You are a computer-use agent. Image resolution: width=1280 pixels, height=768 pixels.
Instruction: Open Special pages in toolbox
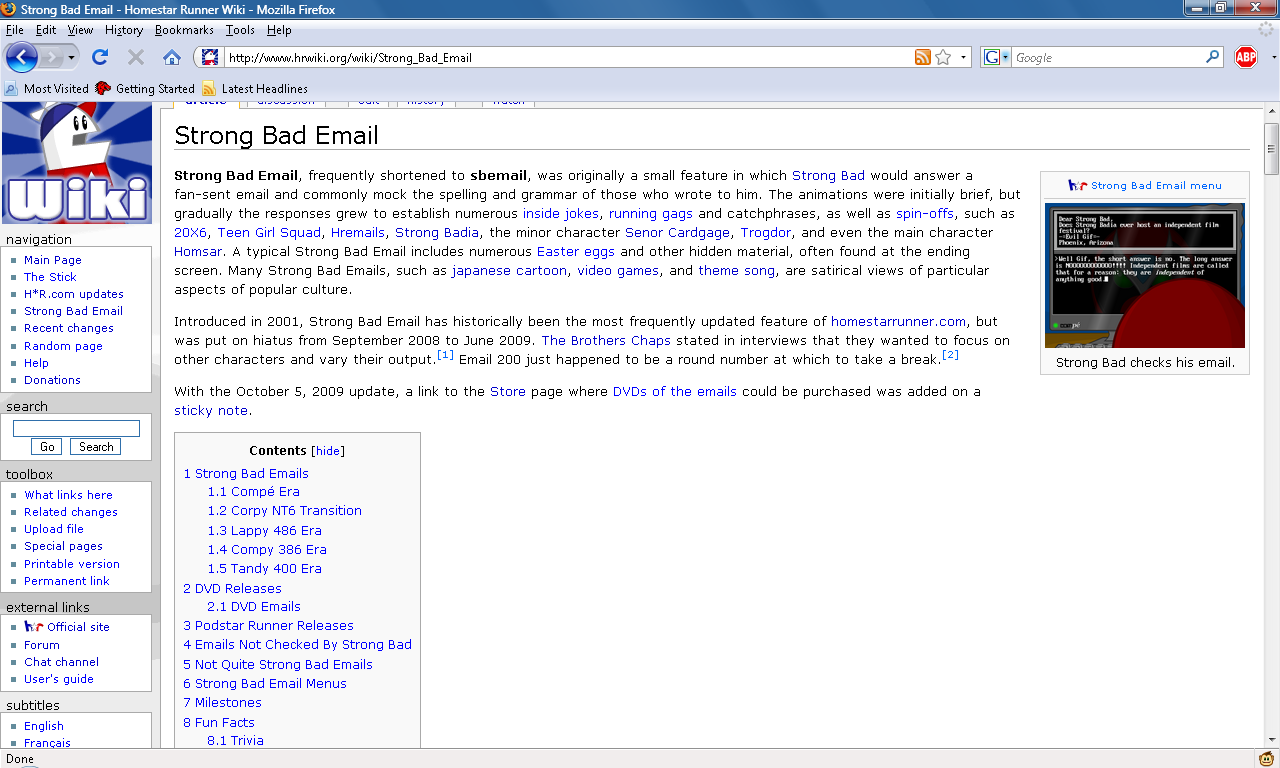[x=63, y=546]
